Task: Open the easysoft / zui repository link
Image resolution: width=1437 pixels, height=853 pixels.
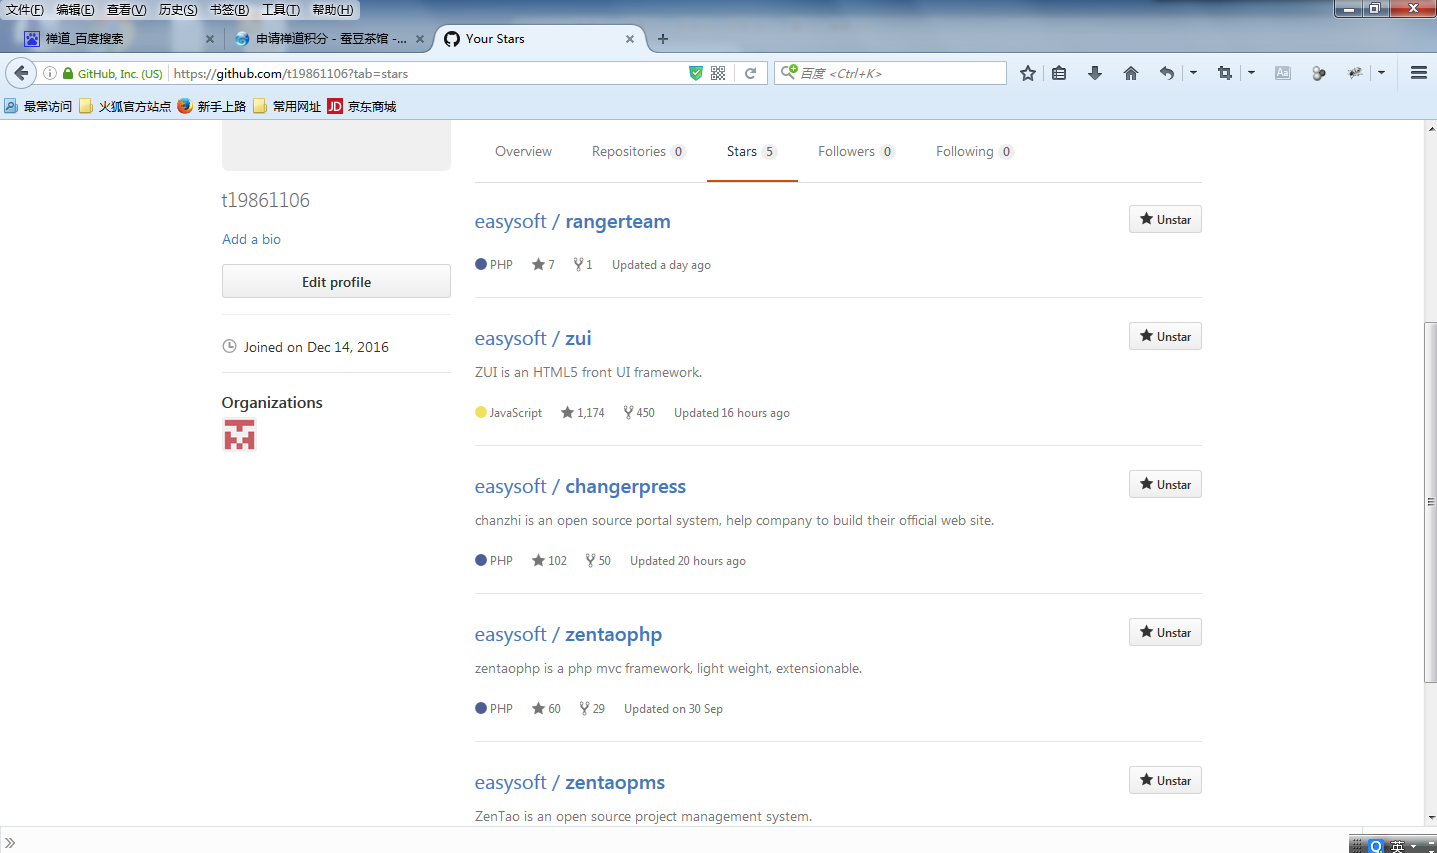Action: [x=533, y=338]
